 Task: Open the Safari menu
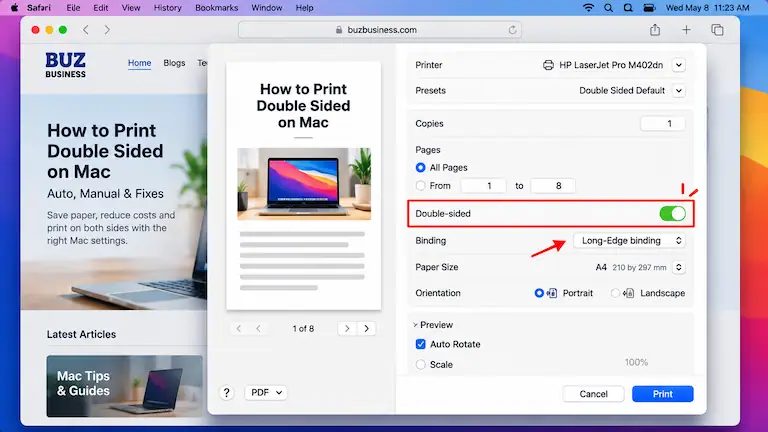(x=39, y=8)
